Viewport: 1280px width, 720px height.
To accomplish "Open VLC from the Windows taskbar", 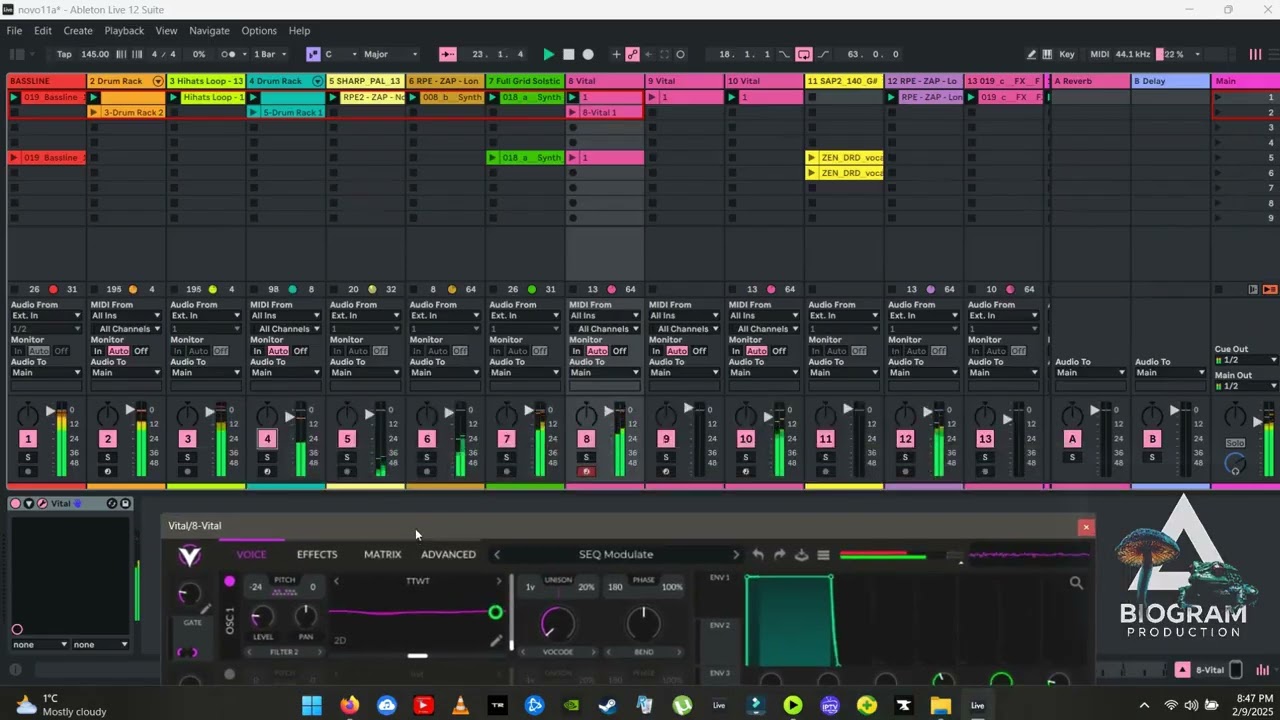I will (460, 705).
